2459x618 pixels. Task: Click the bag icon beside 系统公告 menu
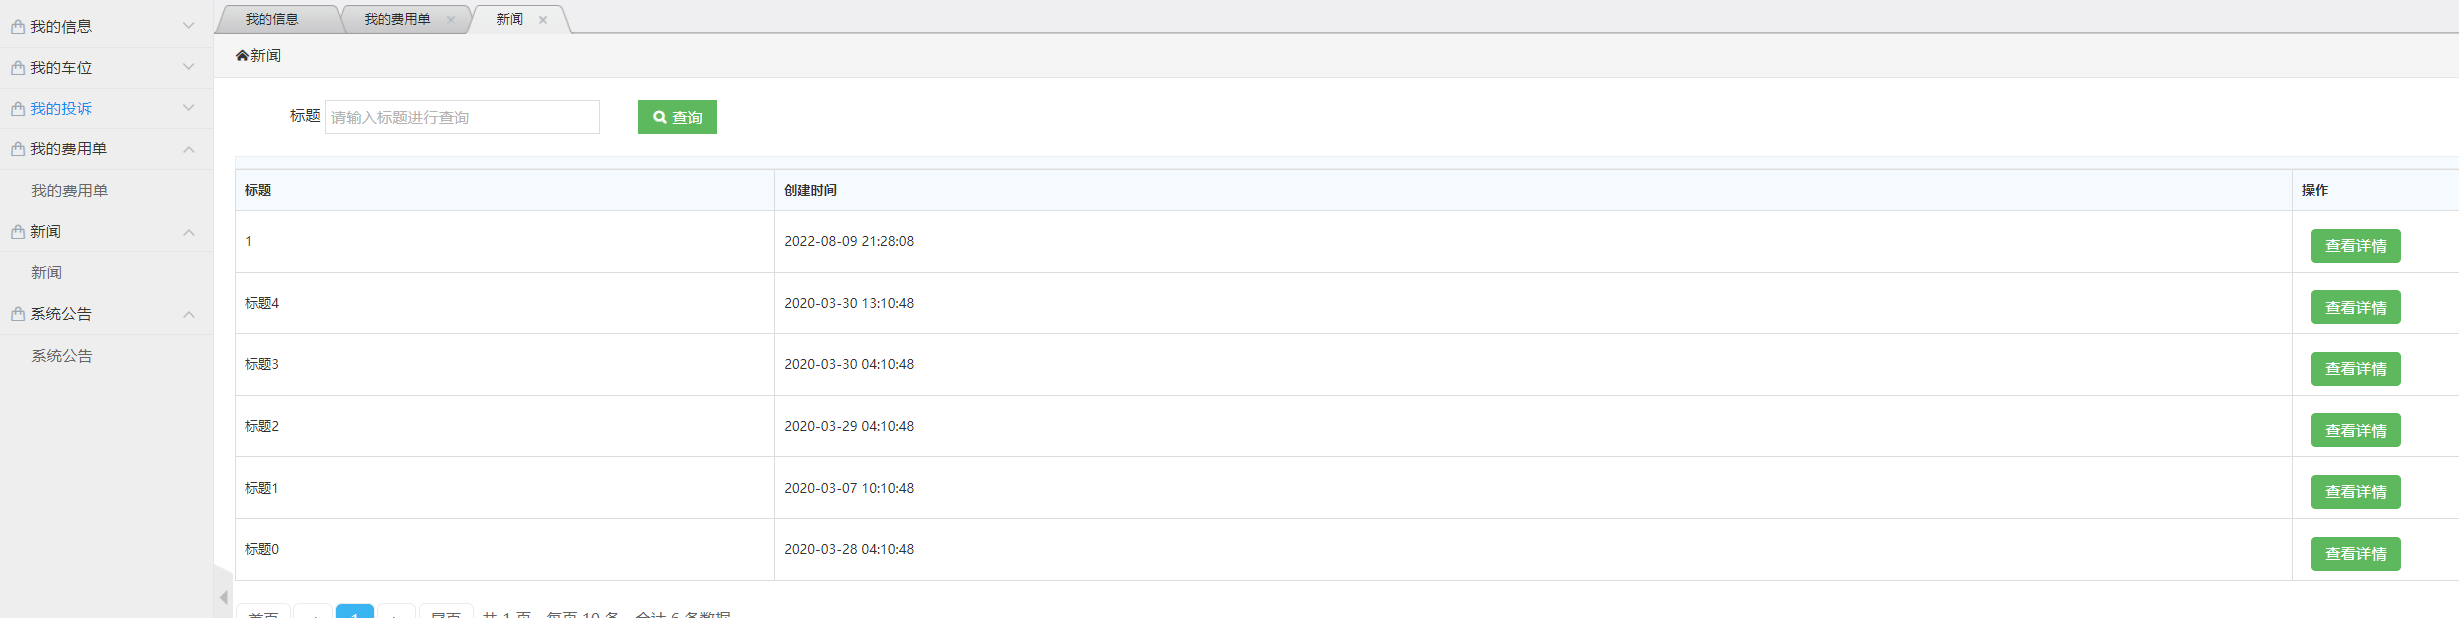(x=18, y=314)
